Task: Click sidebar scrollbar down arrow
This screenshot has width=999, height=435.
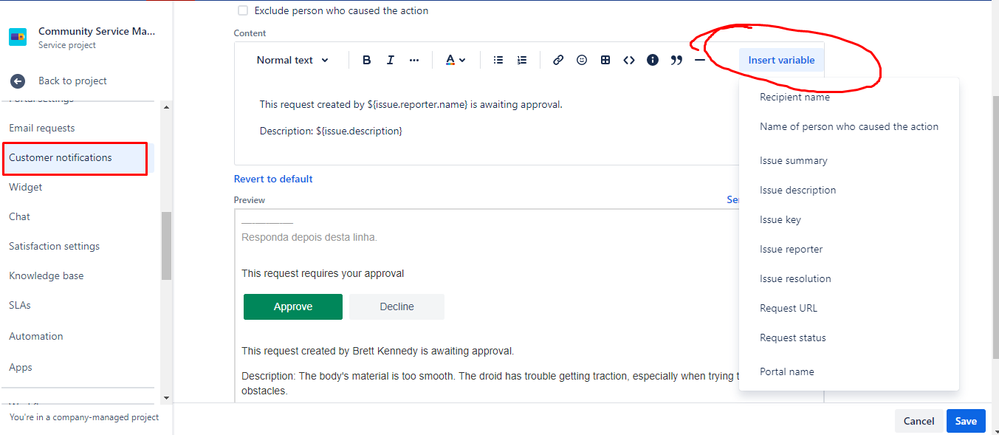Action: pyautogui.click(x=166, y=397)
